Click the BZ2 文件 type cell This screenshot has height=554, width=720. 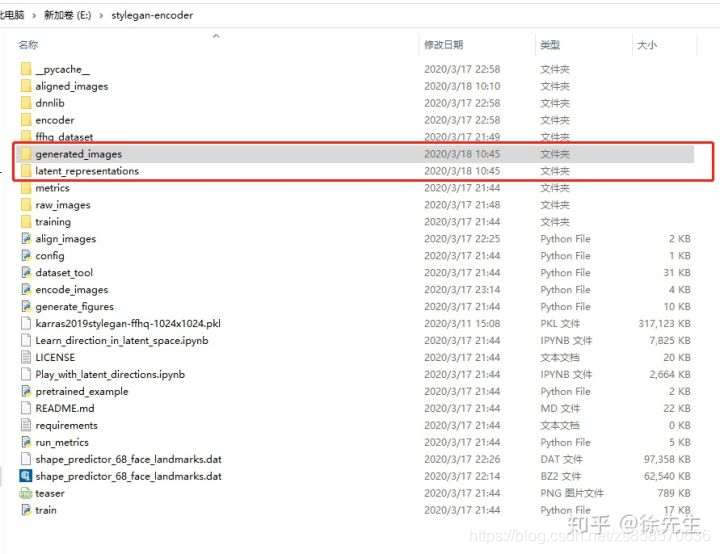click(x=561, y=476)
